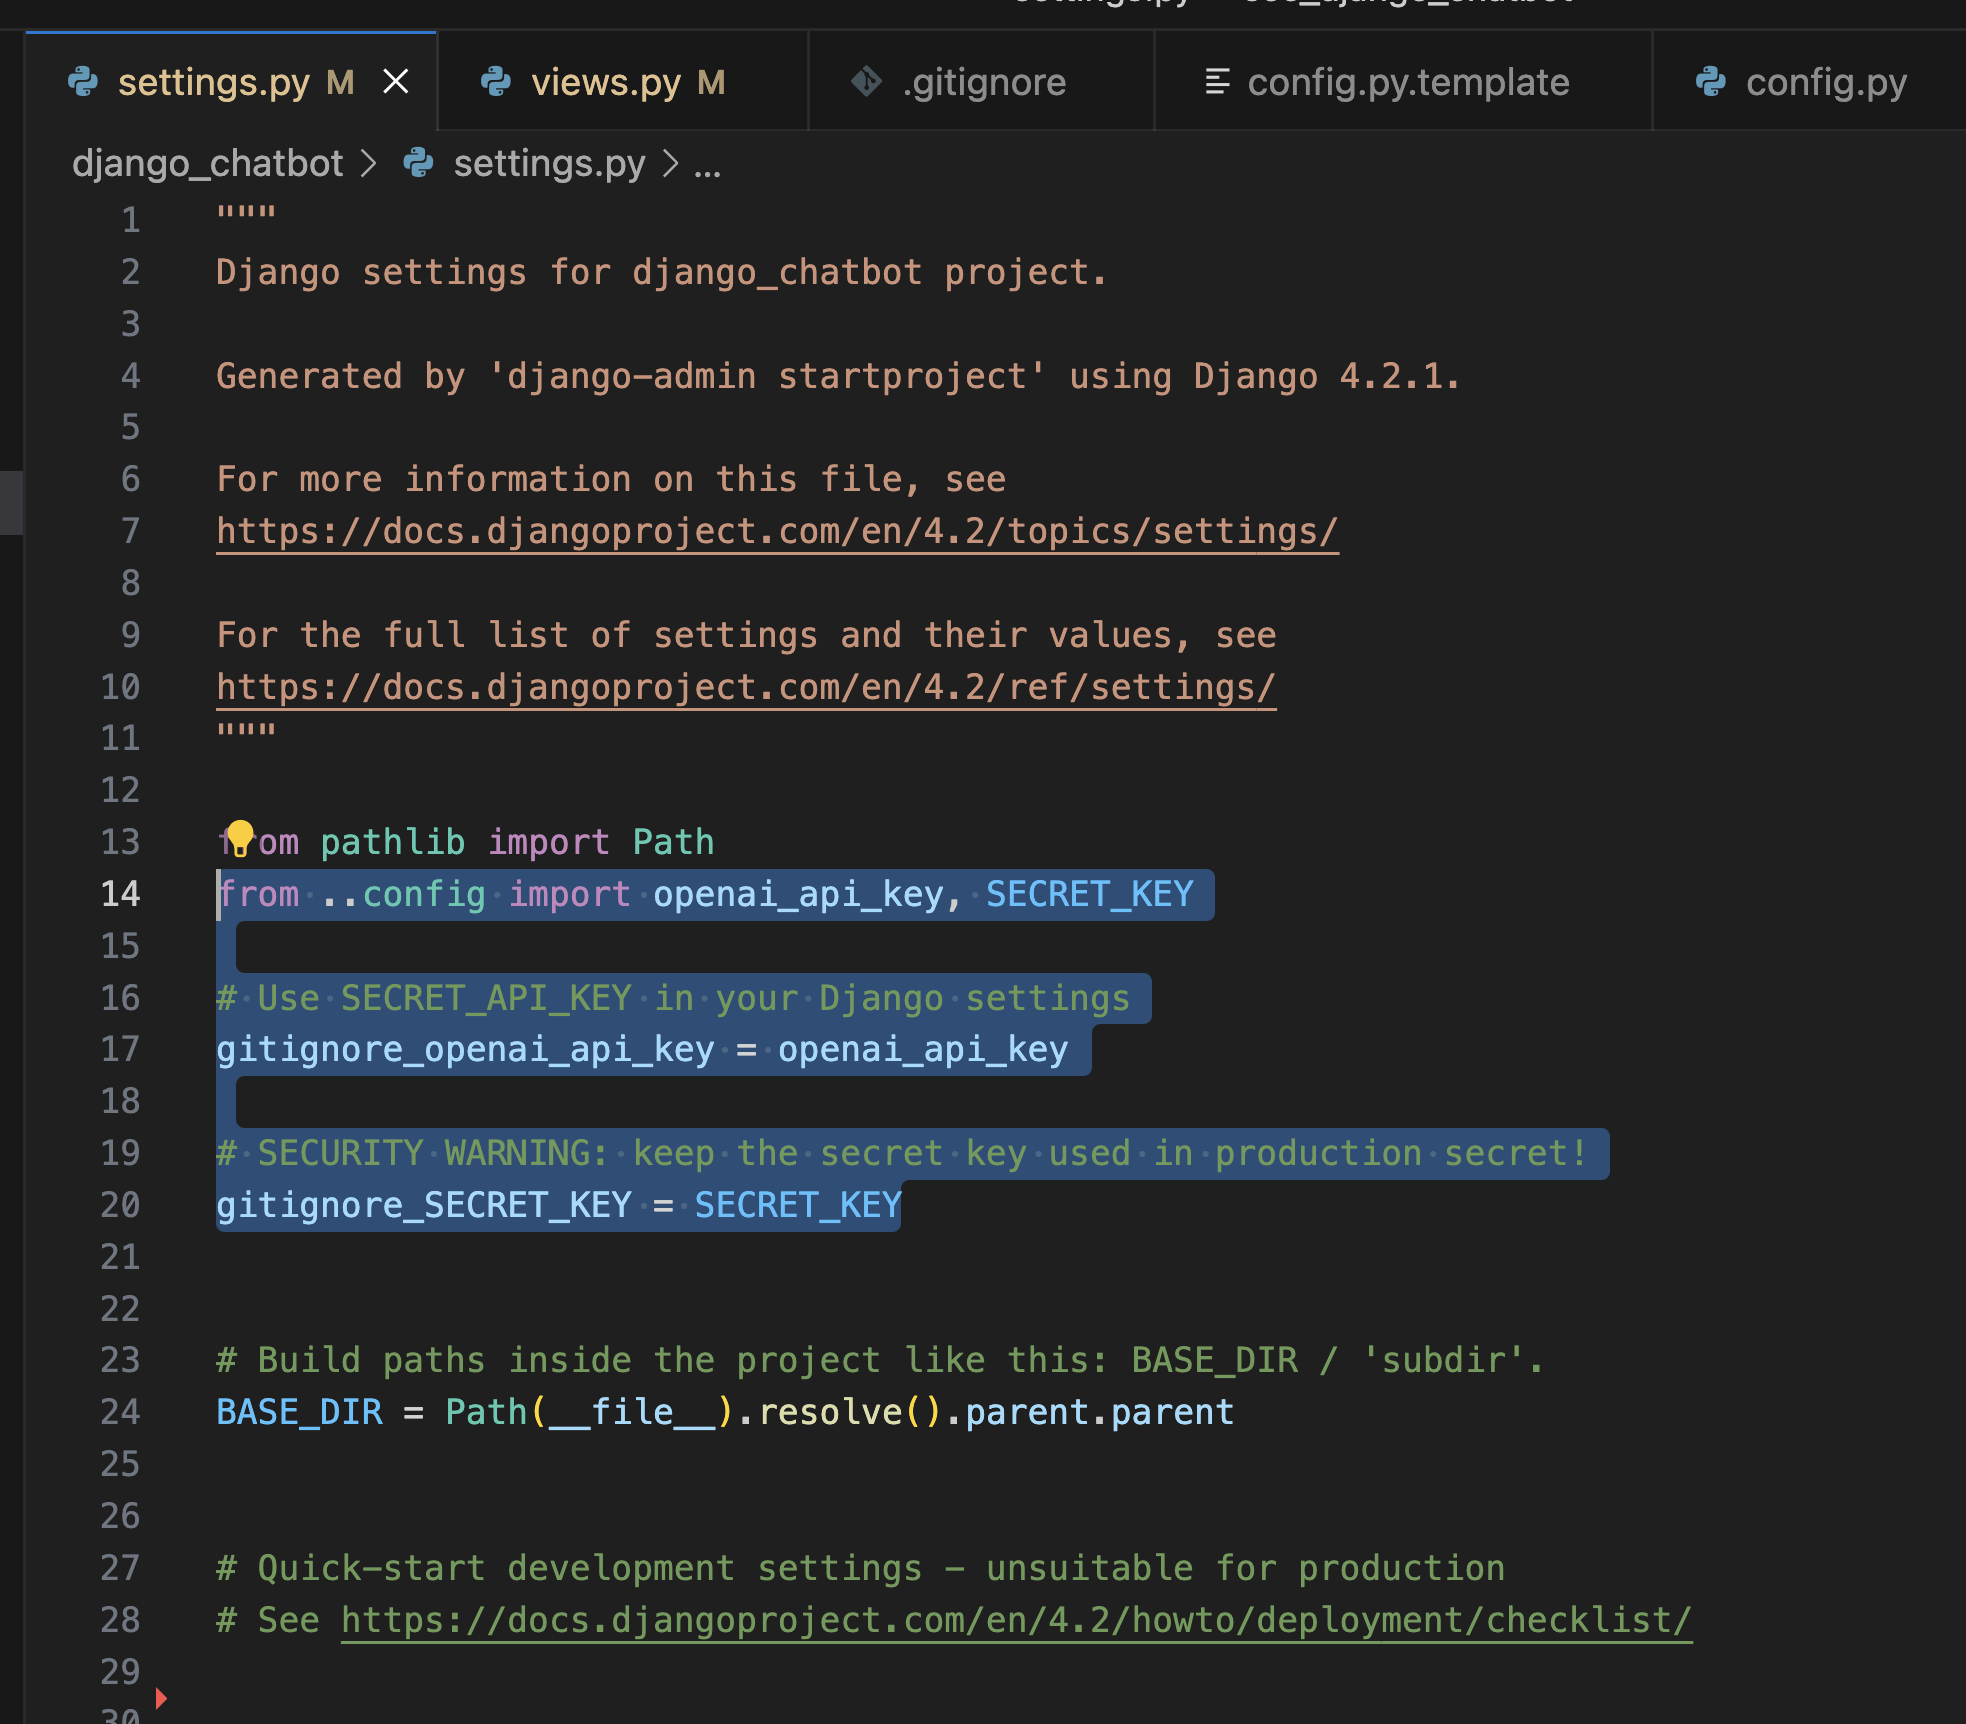Open the ref/settings documentation link

click(x=745, y=687)
